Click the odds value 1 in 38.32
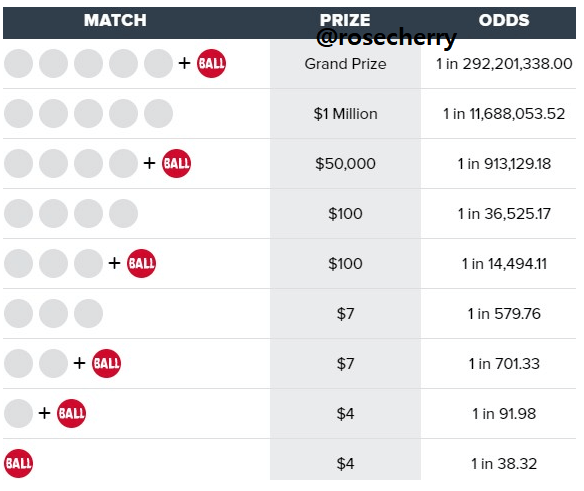Image resolution: width=584 pixels, height=491 pixels. (504, 464)
